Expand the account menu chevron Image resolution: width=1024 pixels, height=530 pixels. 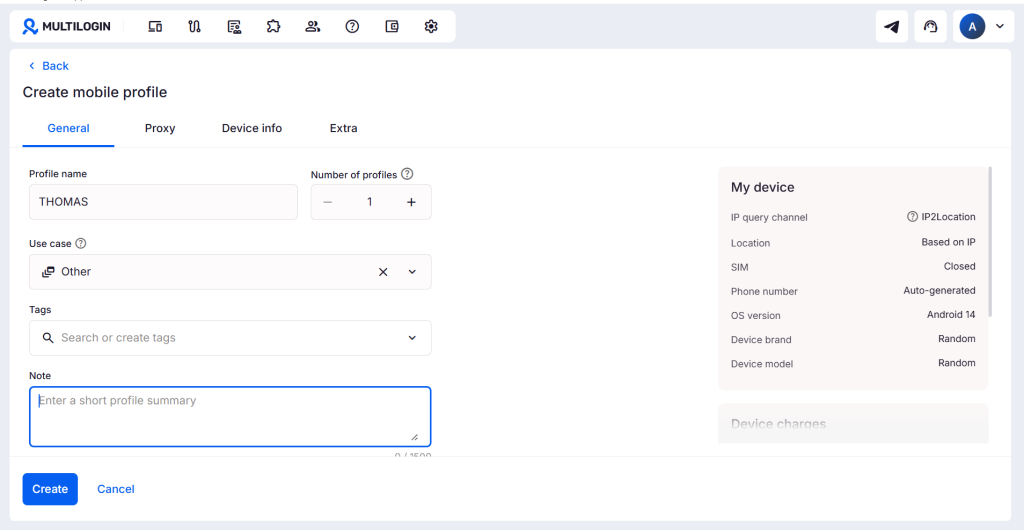pos(1000,27)
